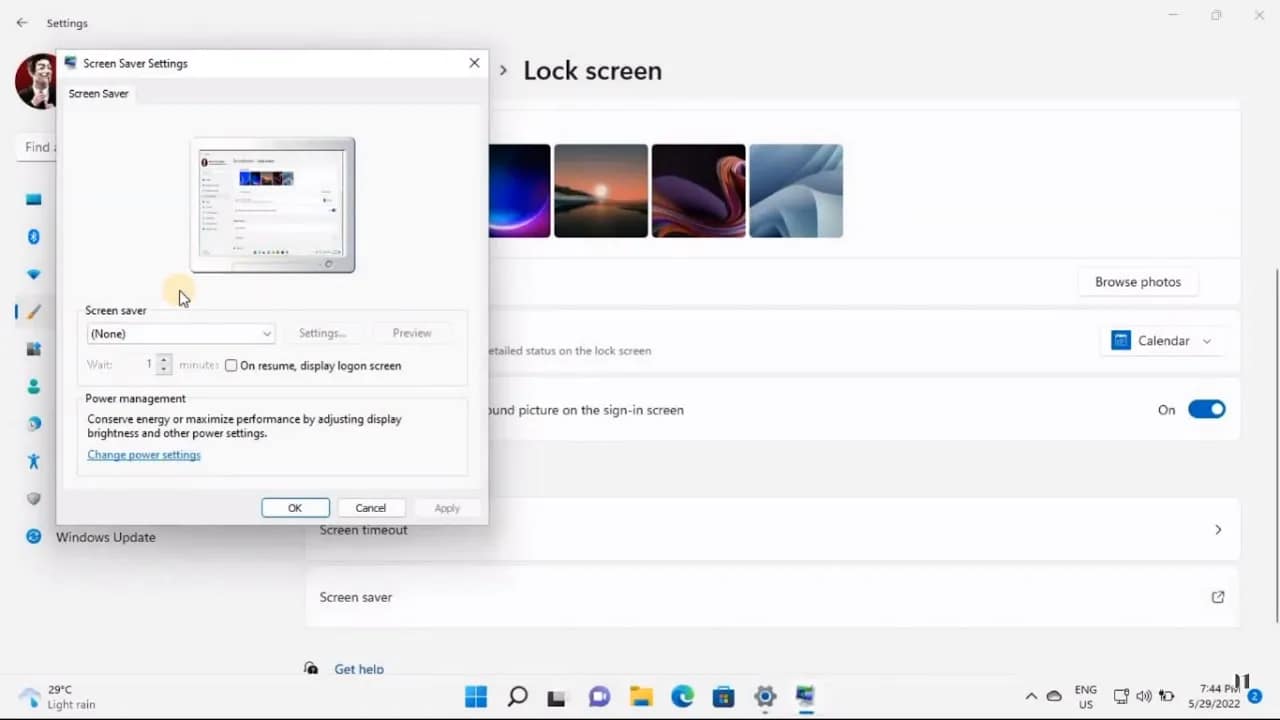The width and height of the screenshot is (1280, 720).
Task: Click the Browse photos button
Action: 1137,281
